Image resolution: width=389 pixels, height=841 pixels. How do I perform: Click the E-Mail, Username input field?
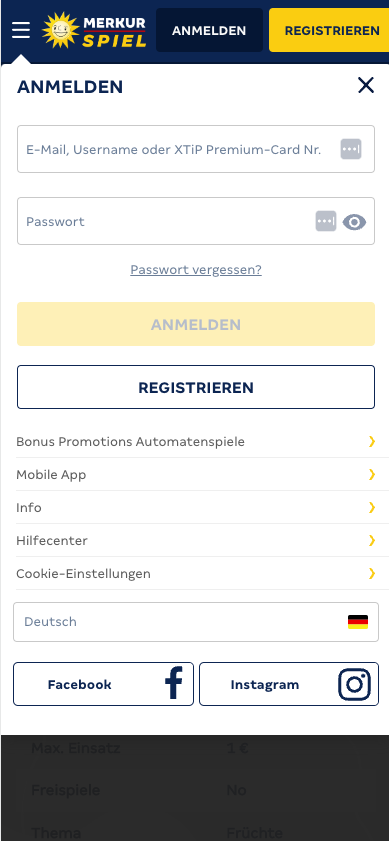click(x=196, y=149)
